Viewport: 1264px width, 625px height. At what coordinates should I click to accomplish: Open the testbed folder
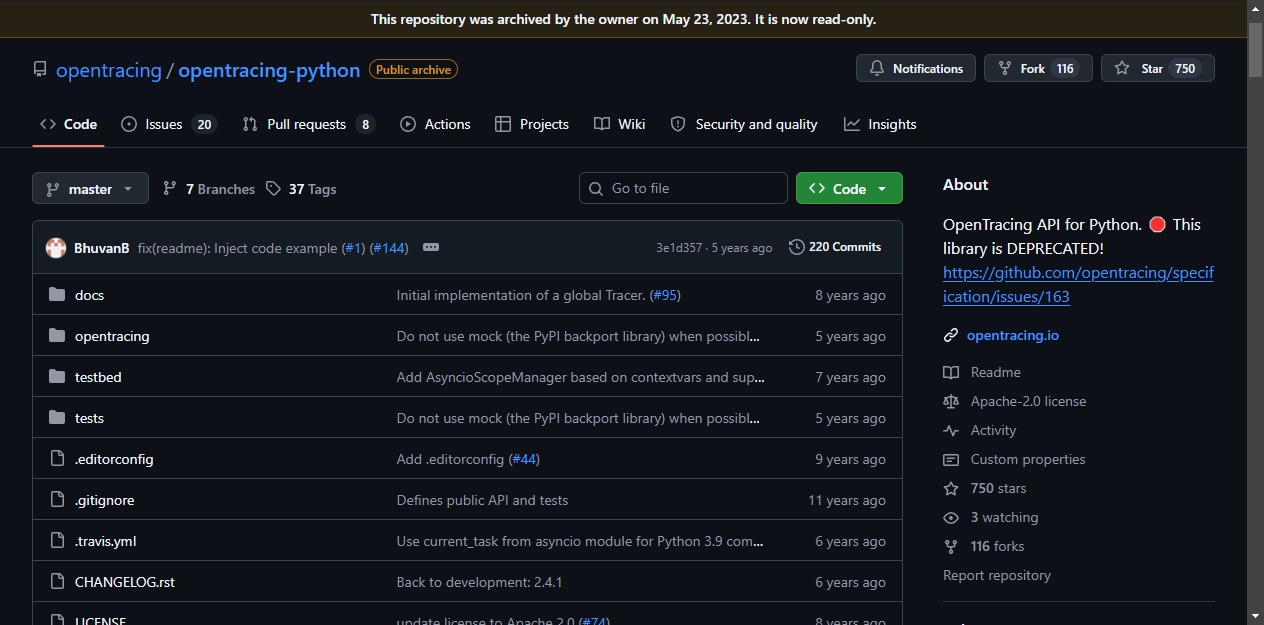[98, 377]
